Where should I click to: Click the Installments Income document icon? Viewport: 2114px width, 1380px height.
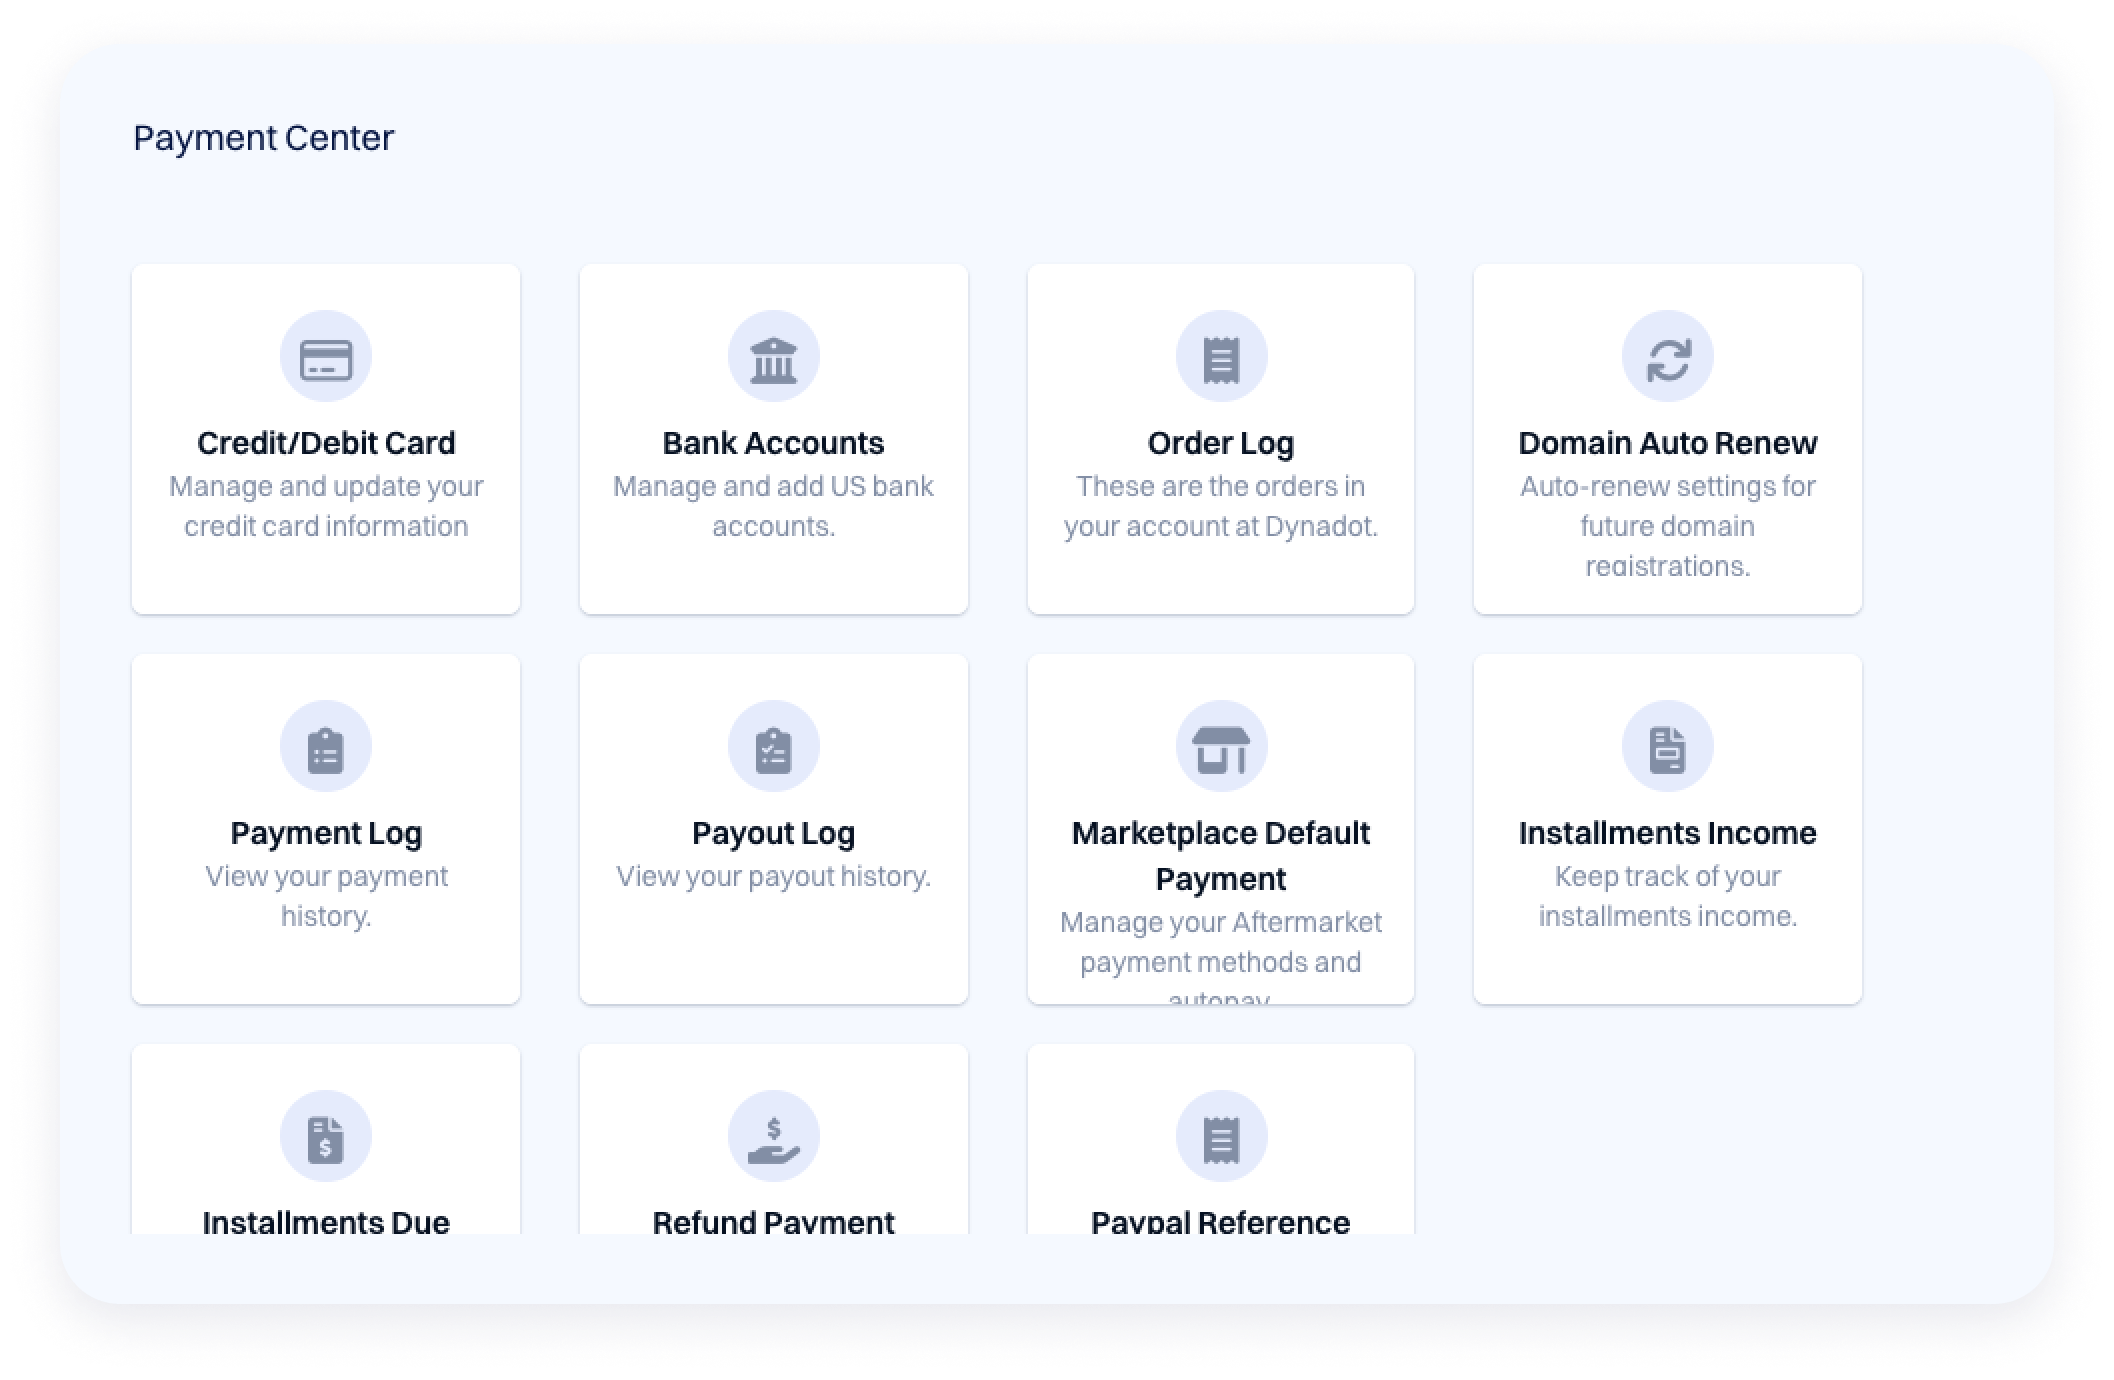1667,747
